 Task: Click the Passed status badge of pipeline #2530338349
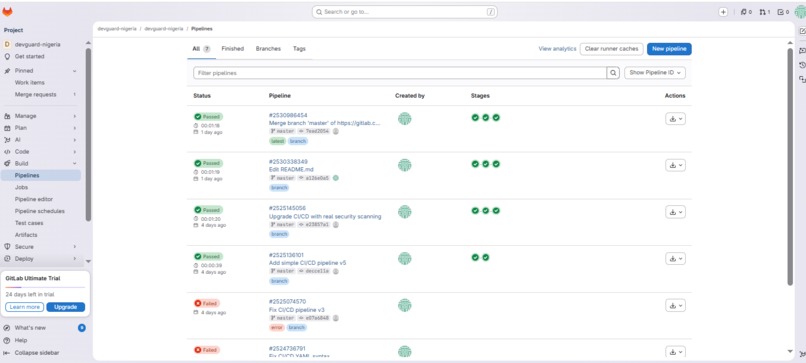(x=208, y=163)
